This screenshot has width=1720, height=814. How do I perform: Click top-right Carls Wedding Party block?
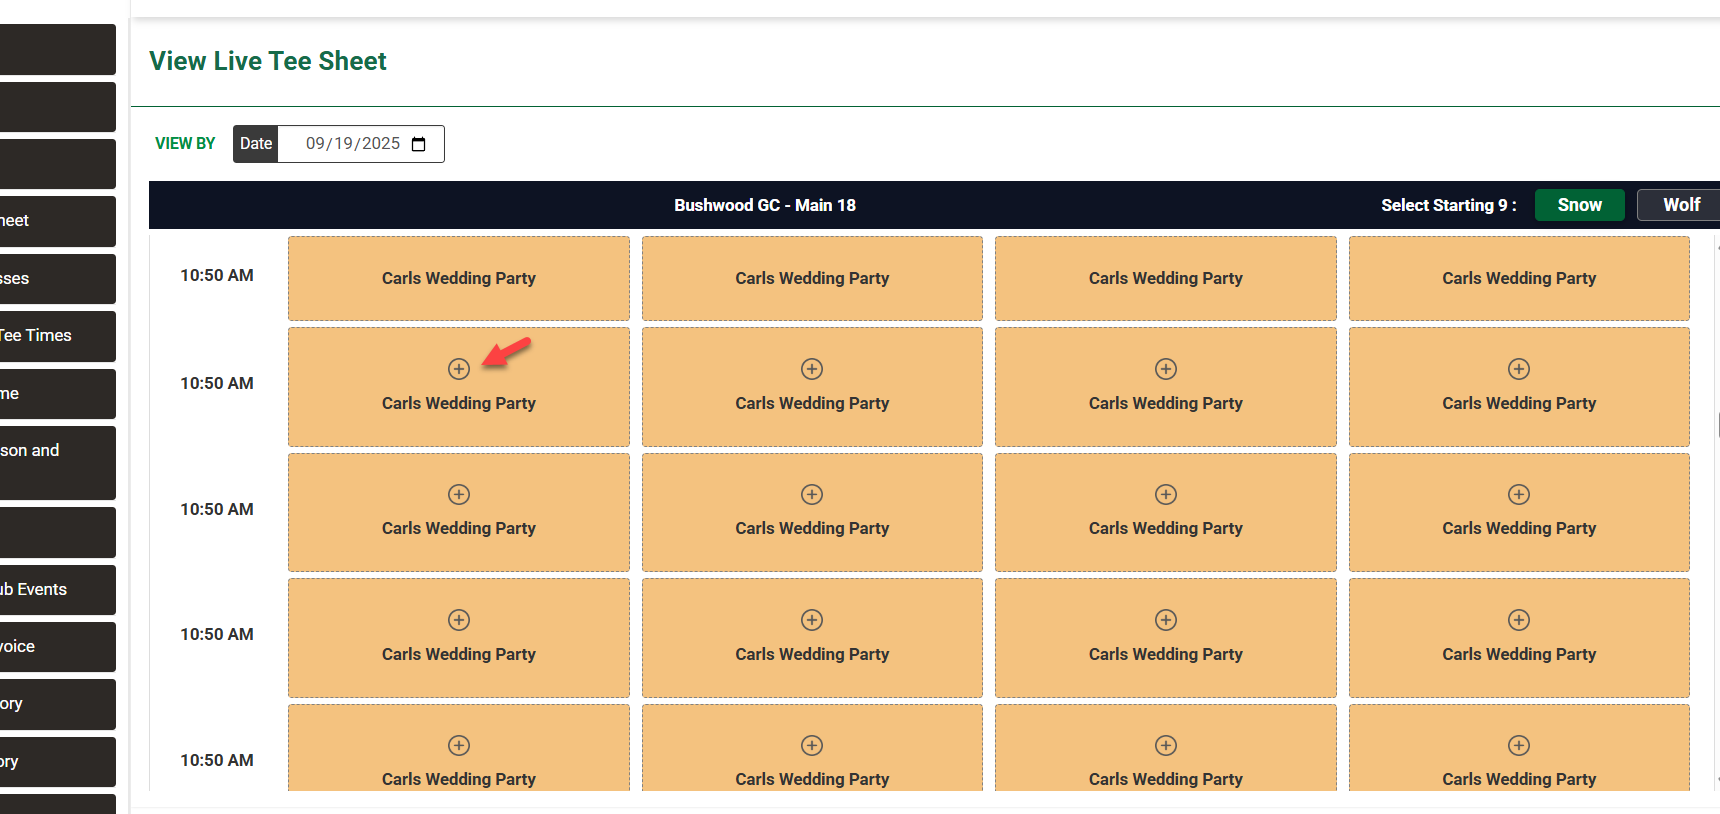(x=1519, y=278)
